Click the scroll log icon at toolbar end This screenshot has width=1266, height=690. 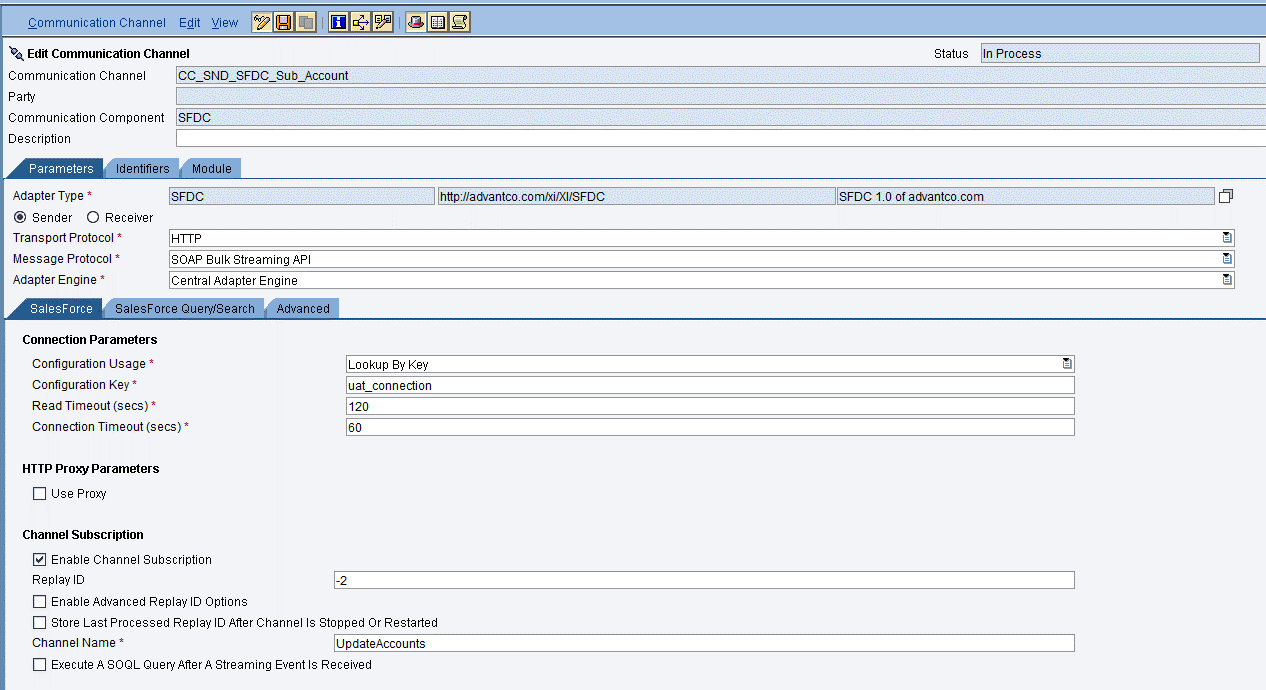click(x=458, y=21)
